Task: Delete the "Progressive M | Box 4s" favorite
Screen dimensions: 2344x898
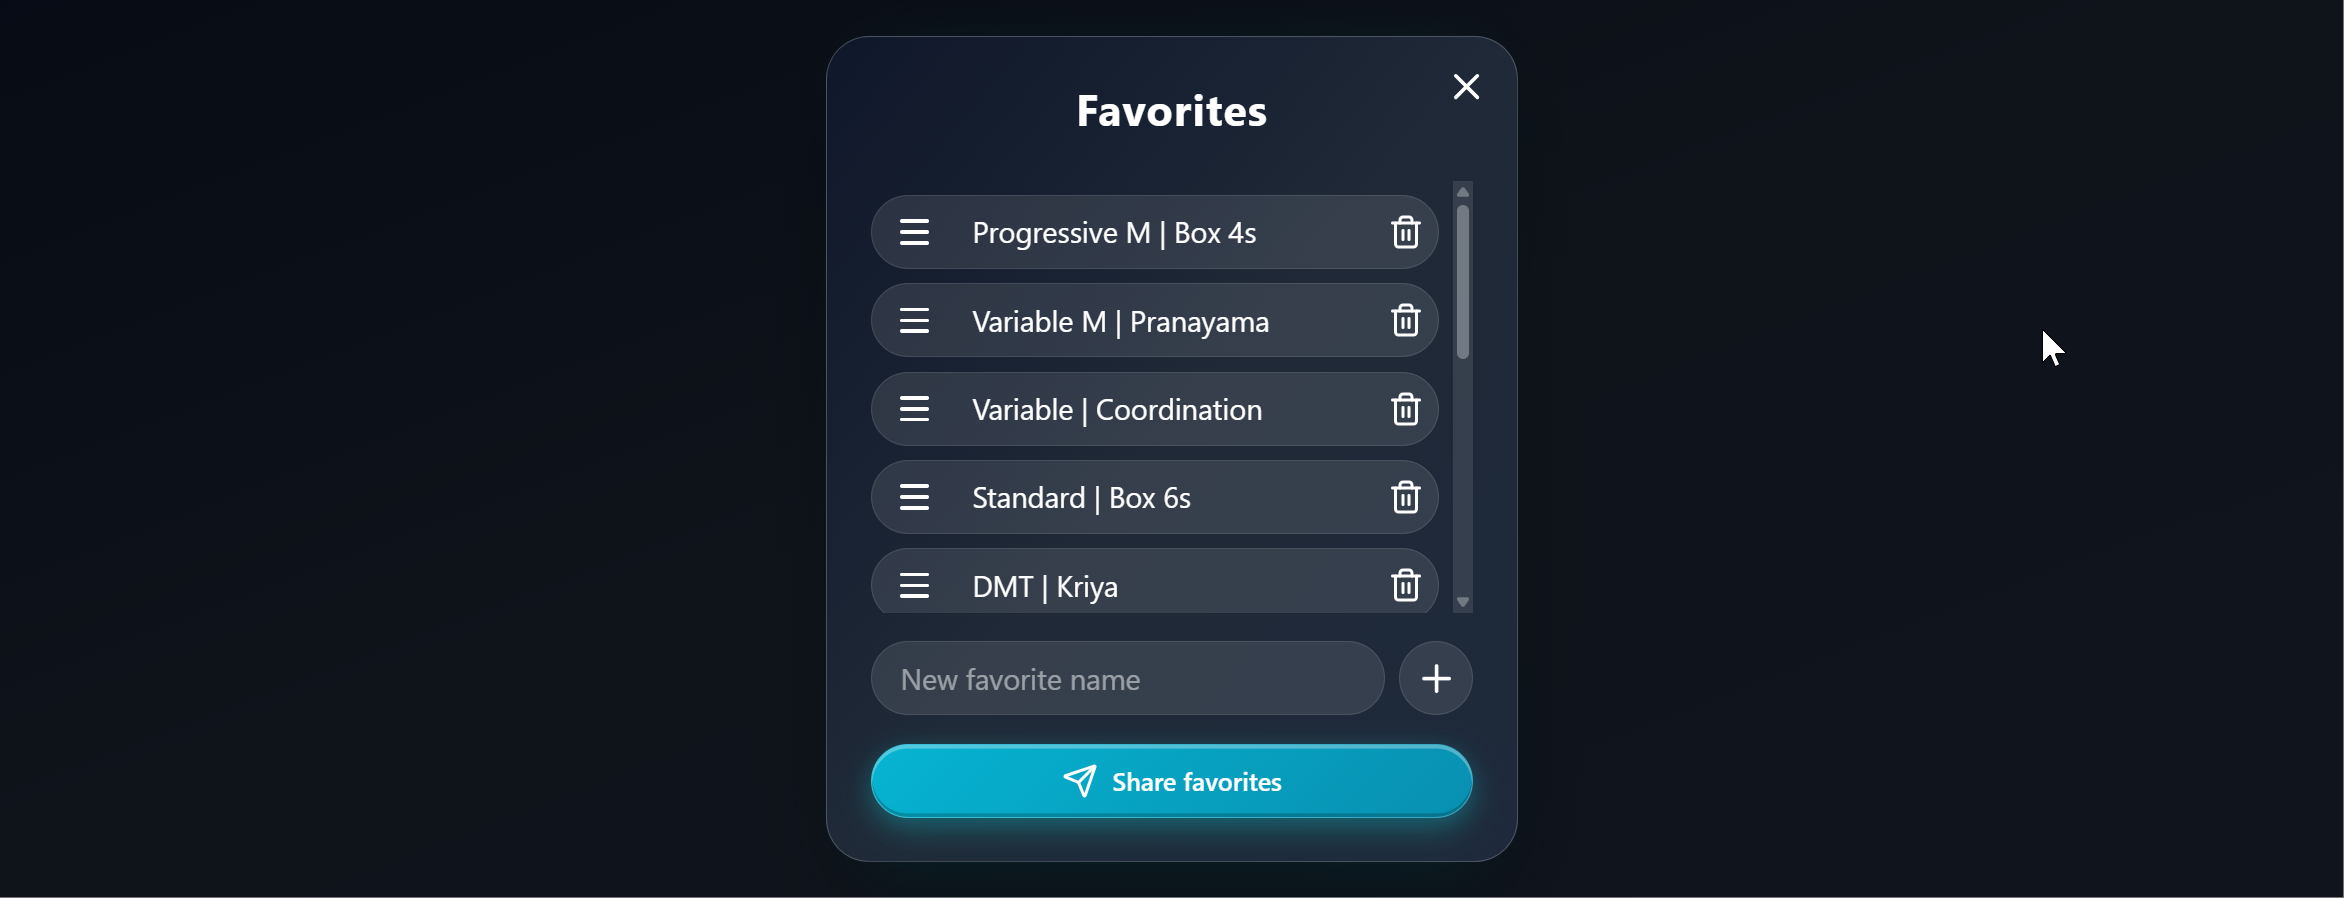Action: coord(1405,232)
